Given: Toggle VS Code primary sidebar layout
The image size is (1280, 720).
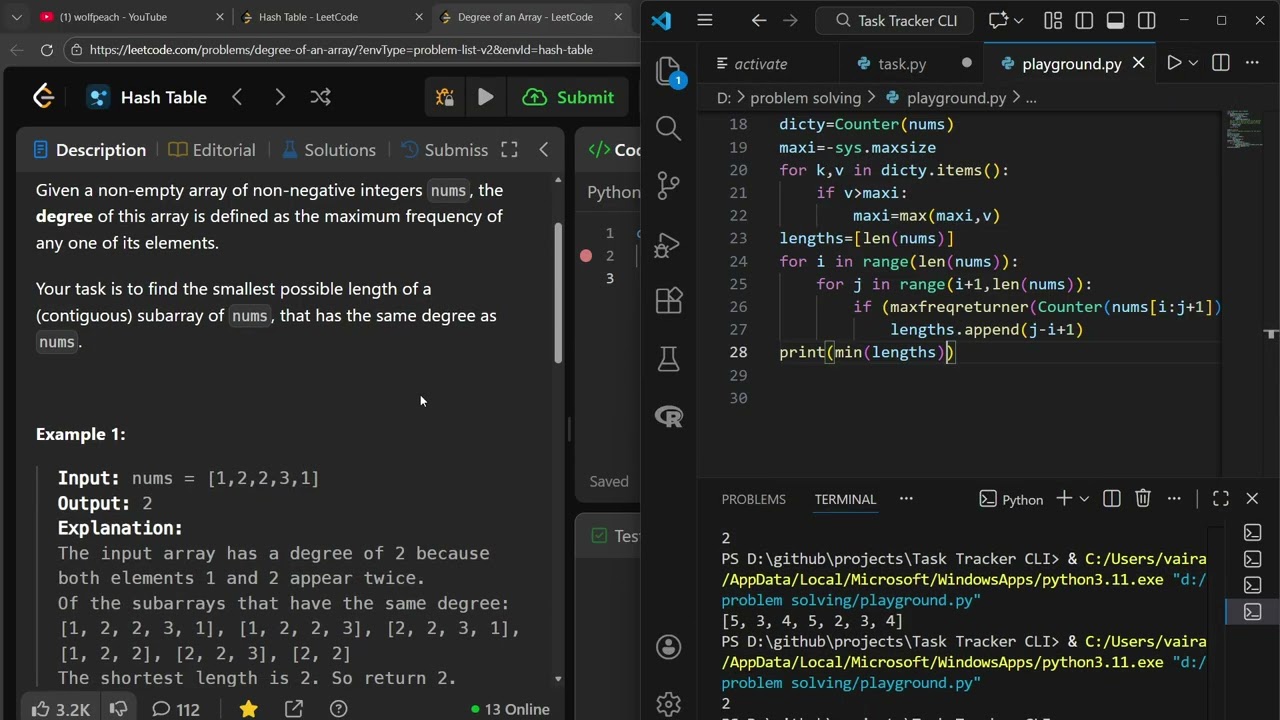Looking at the screenshot, I should 1084,20.
